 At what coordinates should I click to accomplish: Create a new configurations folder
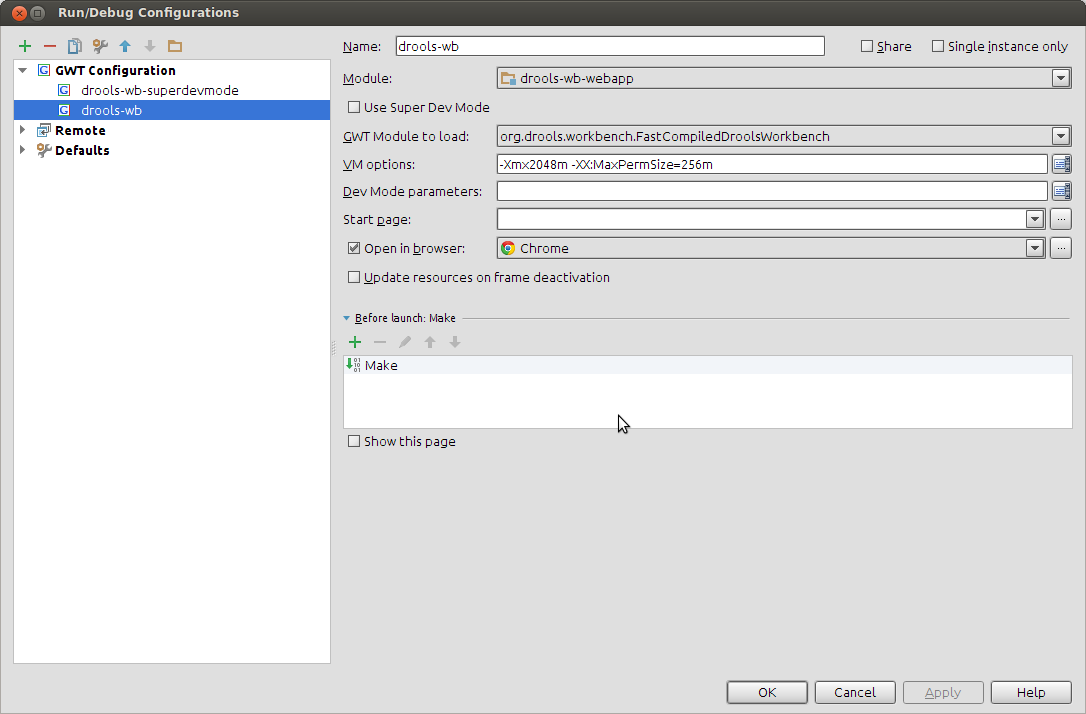pyautogui.click(x=175, y=46)
